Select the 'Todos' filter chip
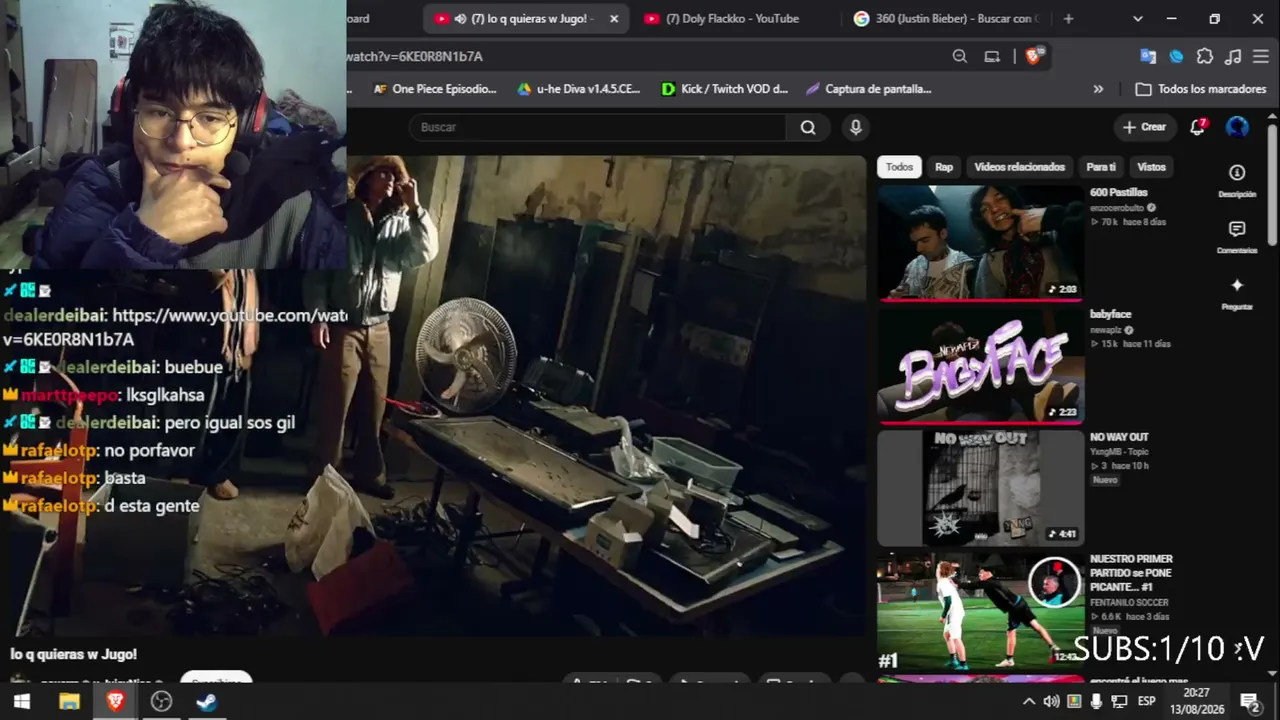The width and height of the screenshot is (1280, 720). (899, 167)
